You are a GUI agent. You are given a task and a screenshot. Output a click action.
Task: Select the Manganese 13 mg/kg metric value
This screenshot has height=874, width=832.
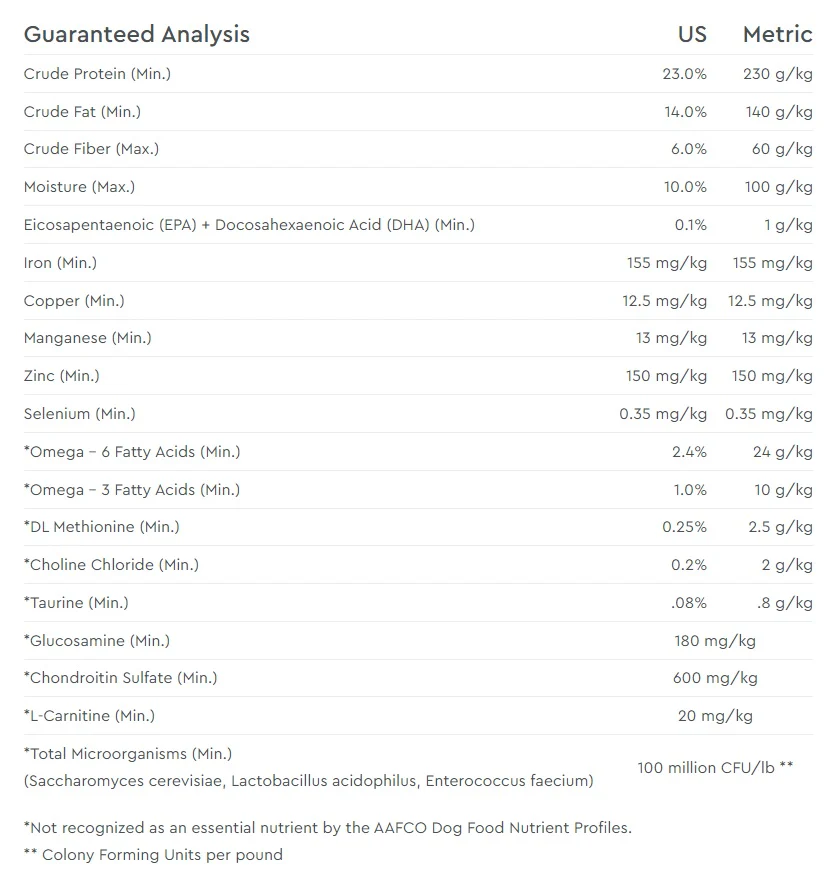(x=777, y=338)
